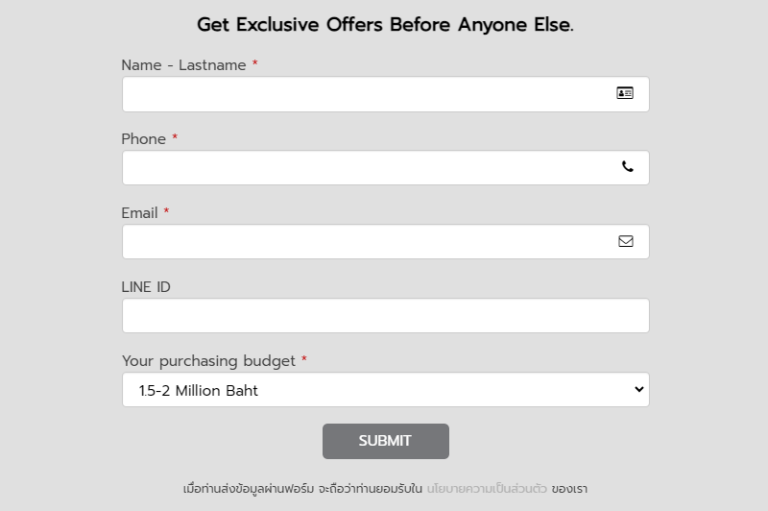Image resolution: width=768 pixels, height=511 pixels.
Task: Click the ID card icon in name field
Action: coord(624,93)
